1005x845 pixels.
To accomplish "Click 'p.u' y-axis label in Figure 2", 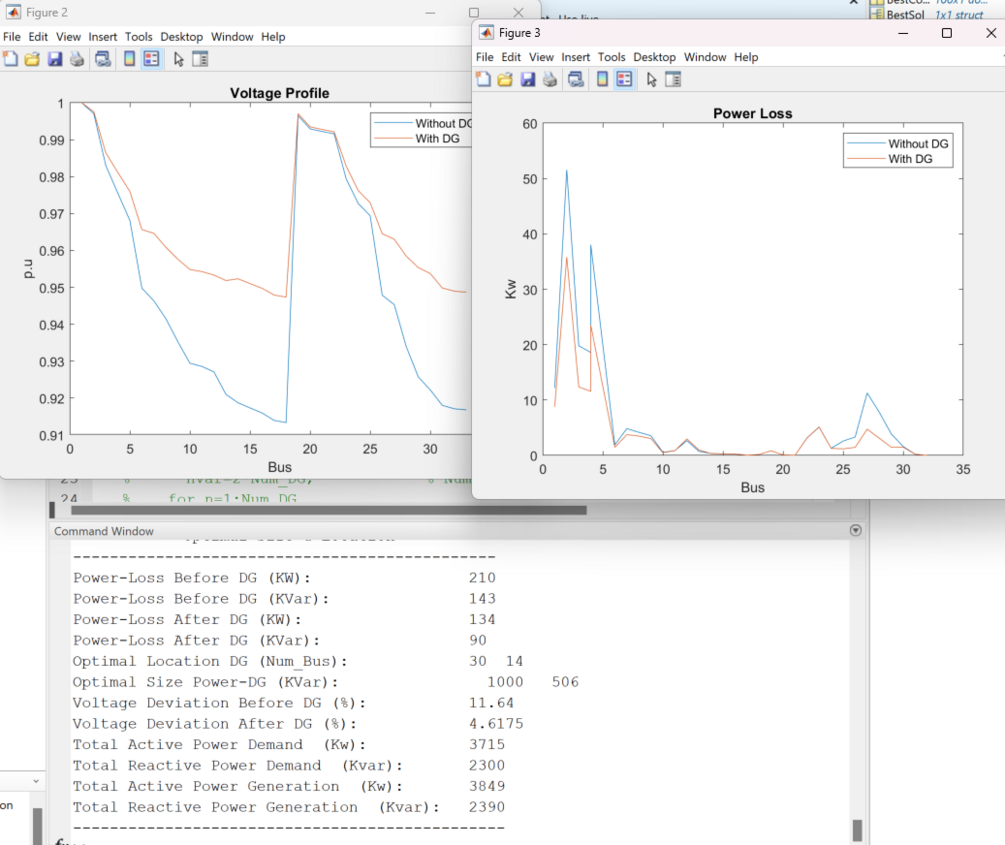I will pos(28,269).
